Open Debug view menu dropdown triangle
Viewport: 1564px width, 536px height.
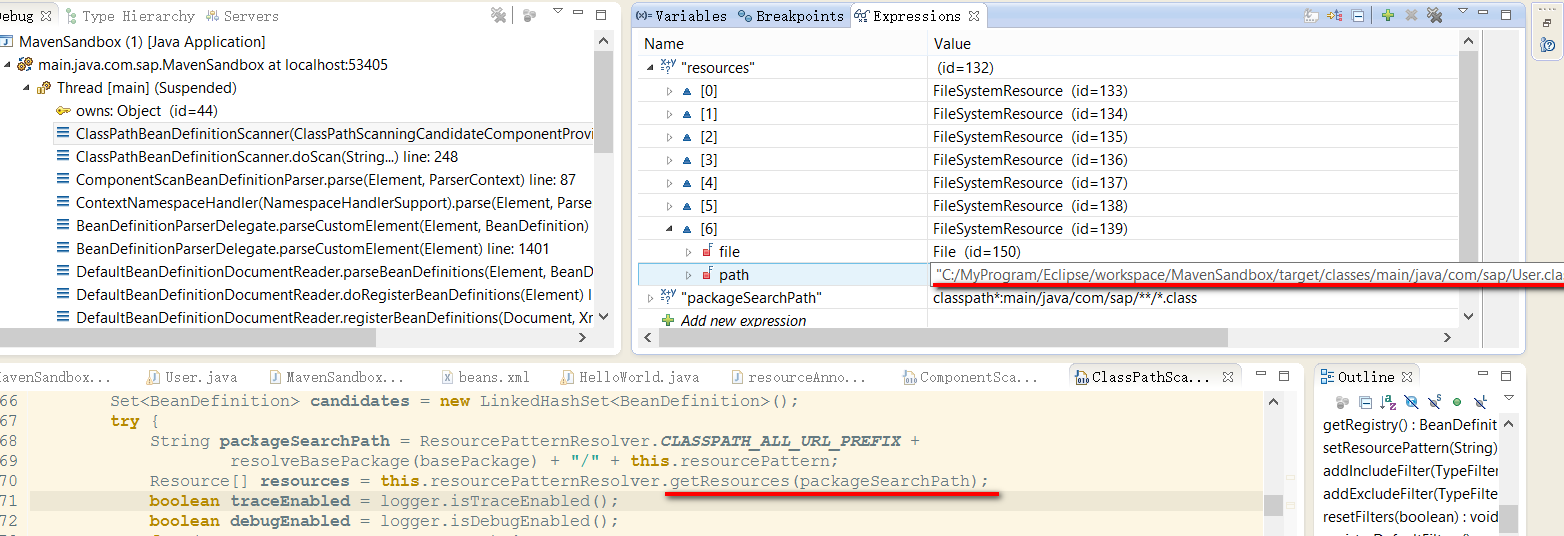point(556,12)
